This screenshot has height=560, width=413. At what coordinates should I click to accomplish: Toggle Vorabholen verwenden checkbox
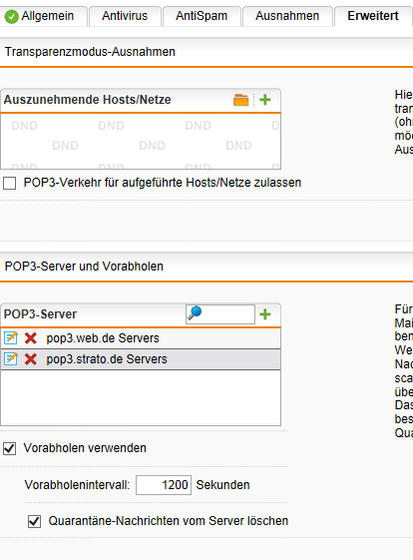(10, 449)
